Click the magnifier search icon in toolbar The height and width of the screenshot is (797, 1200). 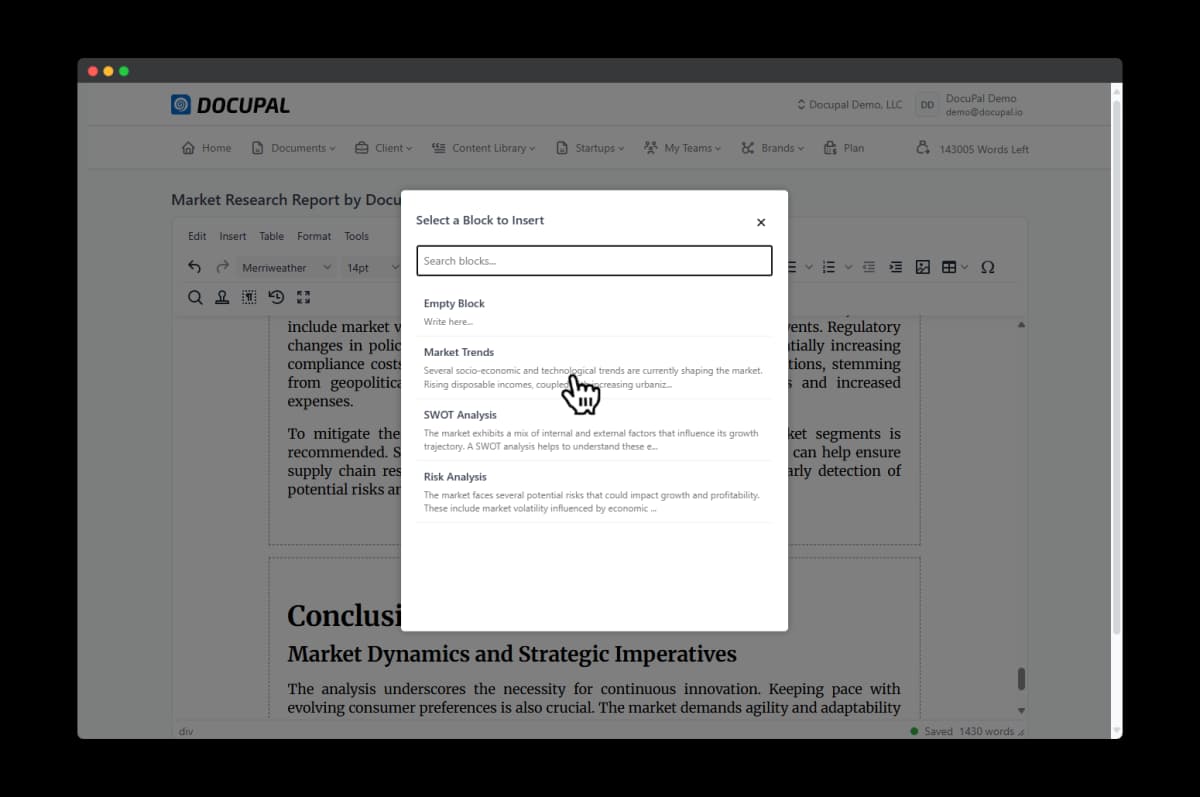point(195,297)
